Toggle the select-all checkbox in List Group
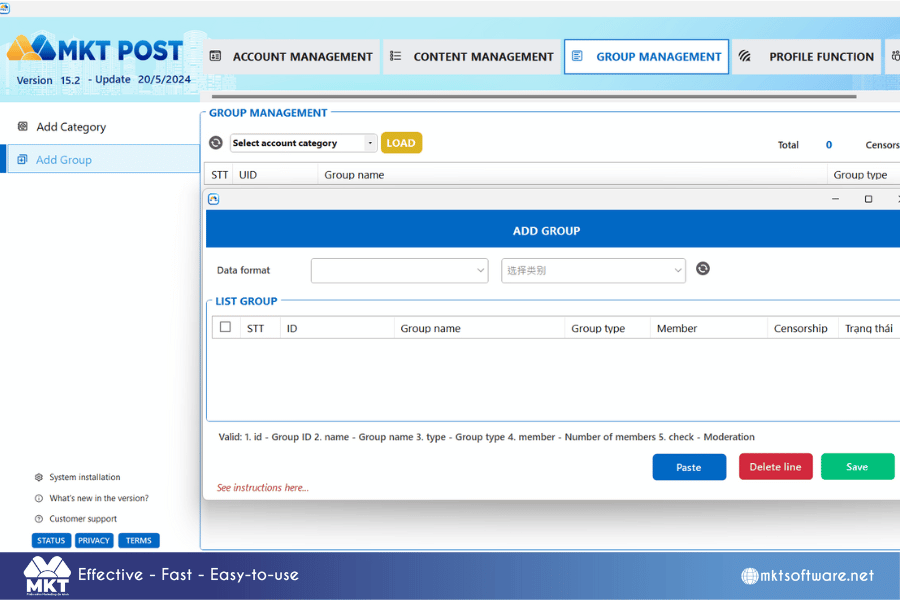Viewport: 900px width, 600px height. [226, 327]
